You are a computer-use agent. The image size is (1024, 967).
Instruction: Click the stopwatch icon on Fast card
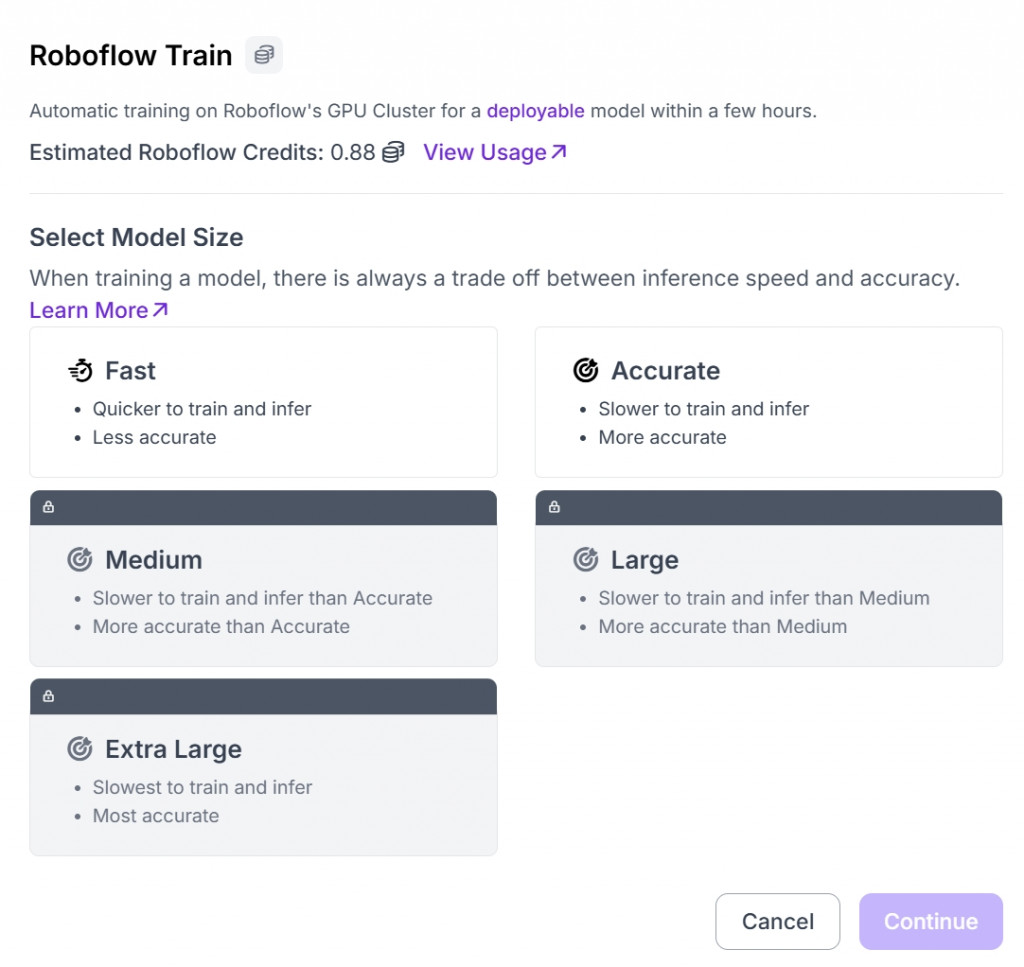click(x=80, y=371)
